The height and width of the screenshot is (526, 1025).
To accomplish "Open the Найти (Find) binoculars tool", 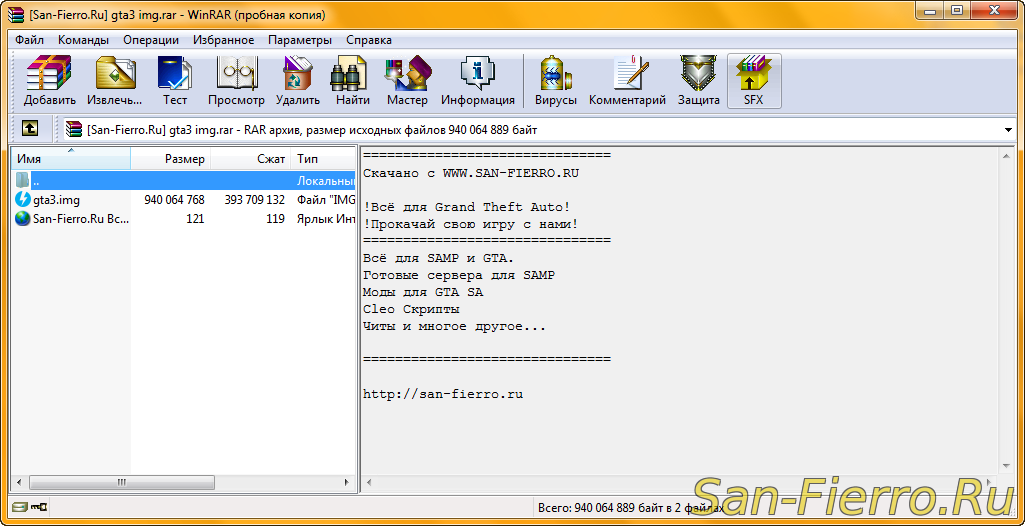I will click(x=352, y=80).
